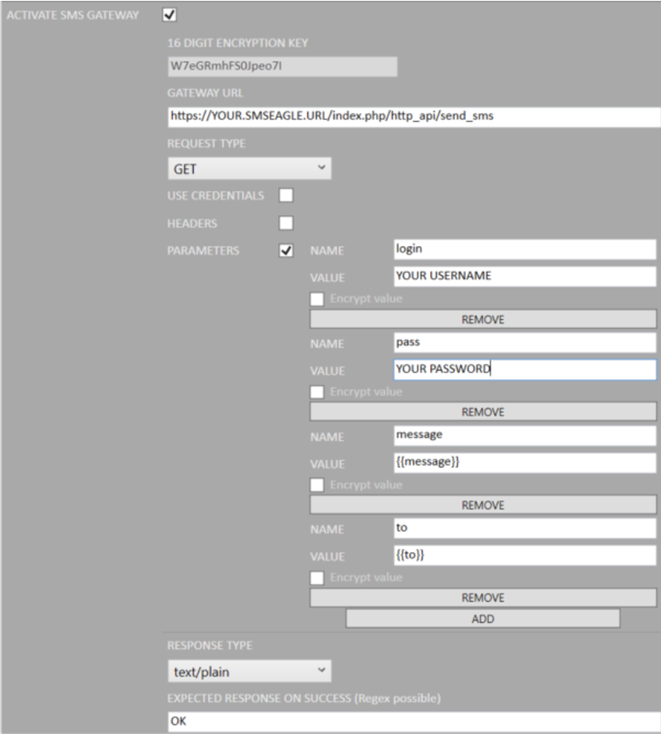
Task: Click the Gateway URL input field
Action: (414, 116)
